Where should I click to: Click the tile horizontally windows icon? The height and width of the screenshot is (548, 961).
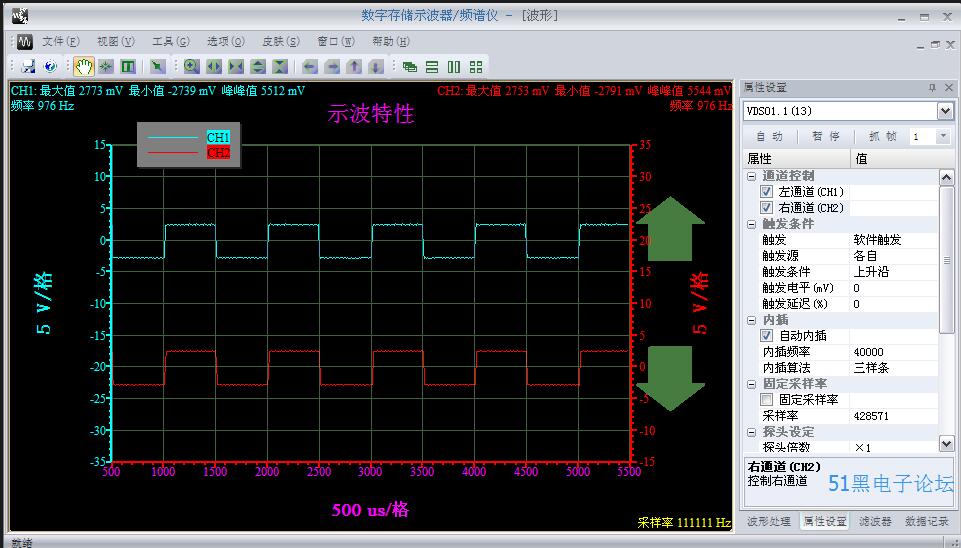pos(432,66)
